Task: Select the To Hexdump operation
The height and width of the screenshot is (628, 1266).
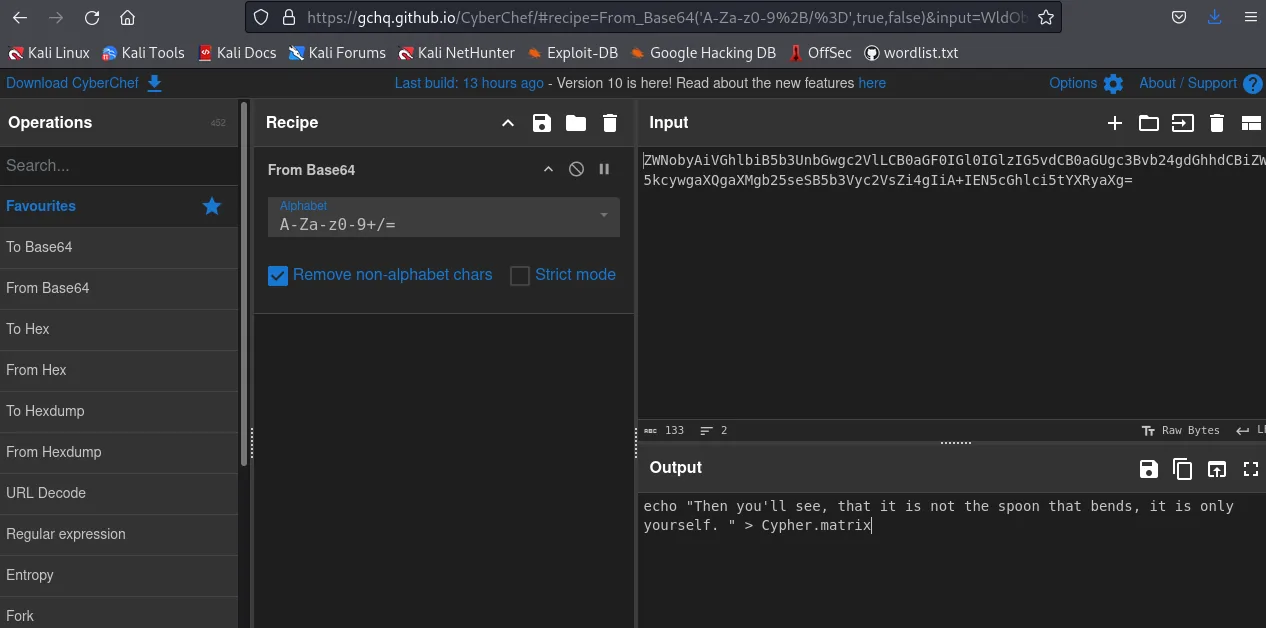Action: click(119, 411)
